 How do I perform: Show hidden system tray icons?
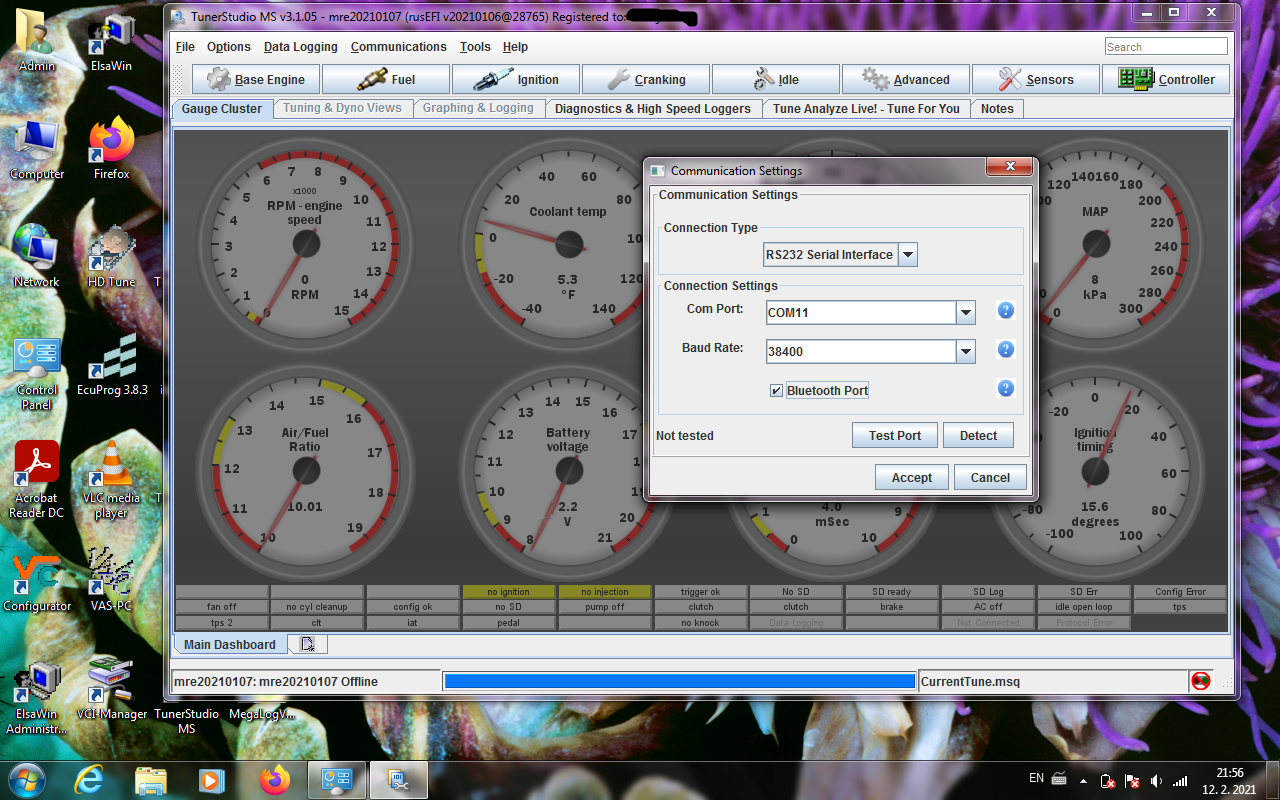pyautogui.click(x=1083, y=780)
